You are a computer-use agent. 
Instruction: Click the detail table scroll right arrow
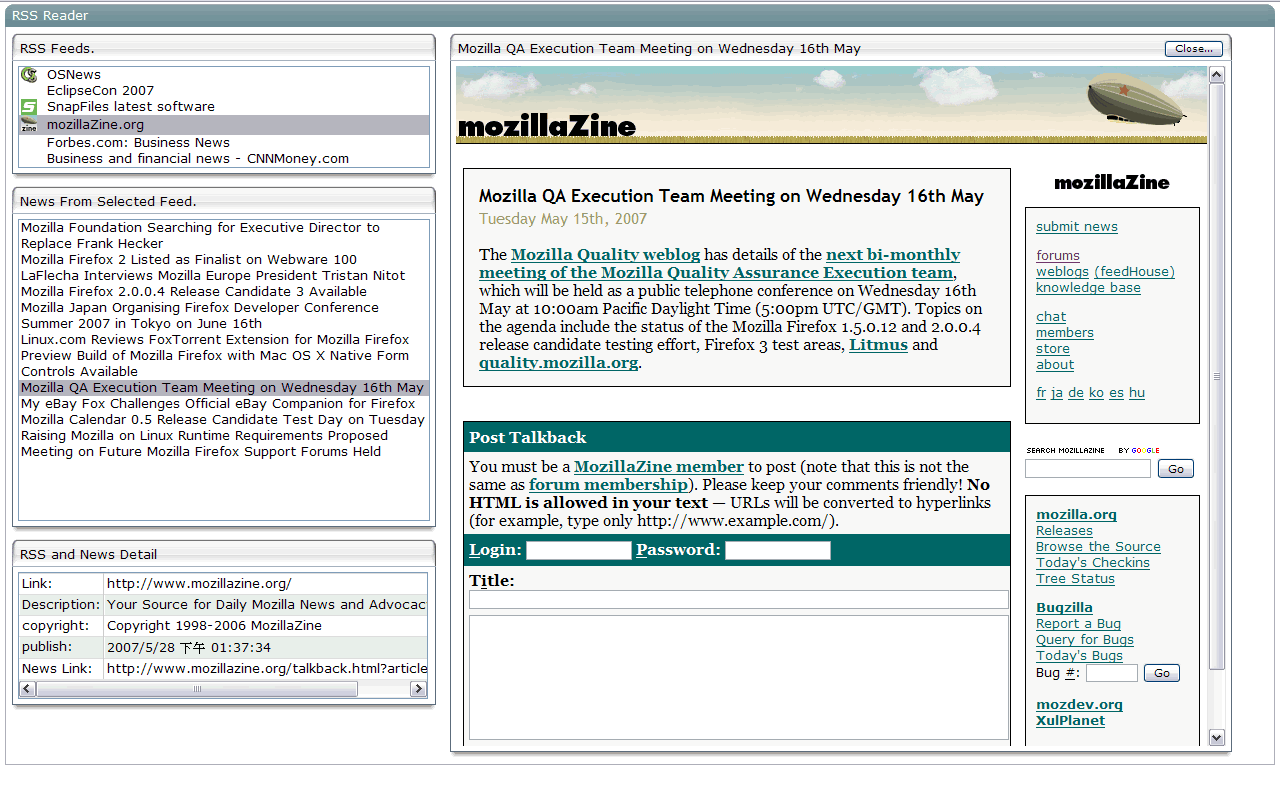[419, 689]
